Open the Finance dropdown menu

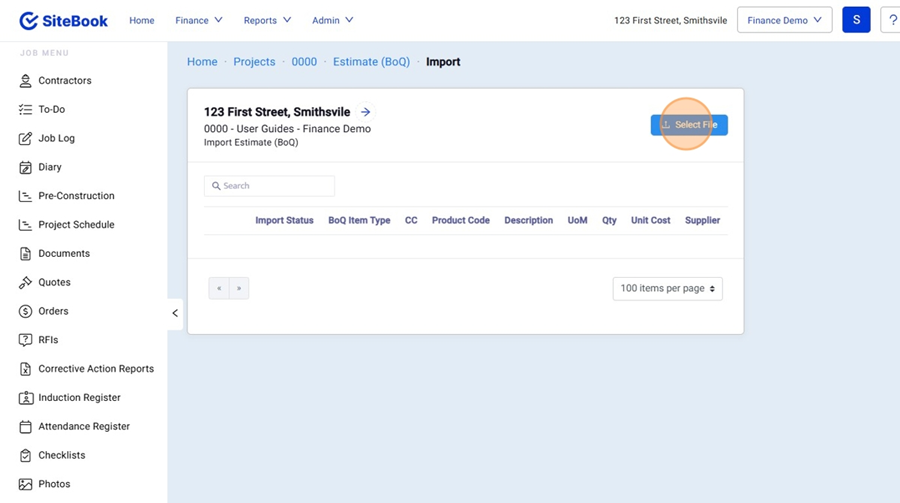pos(198,20)
